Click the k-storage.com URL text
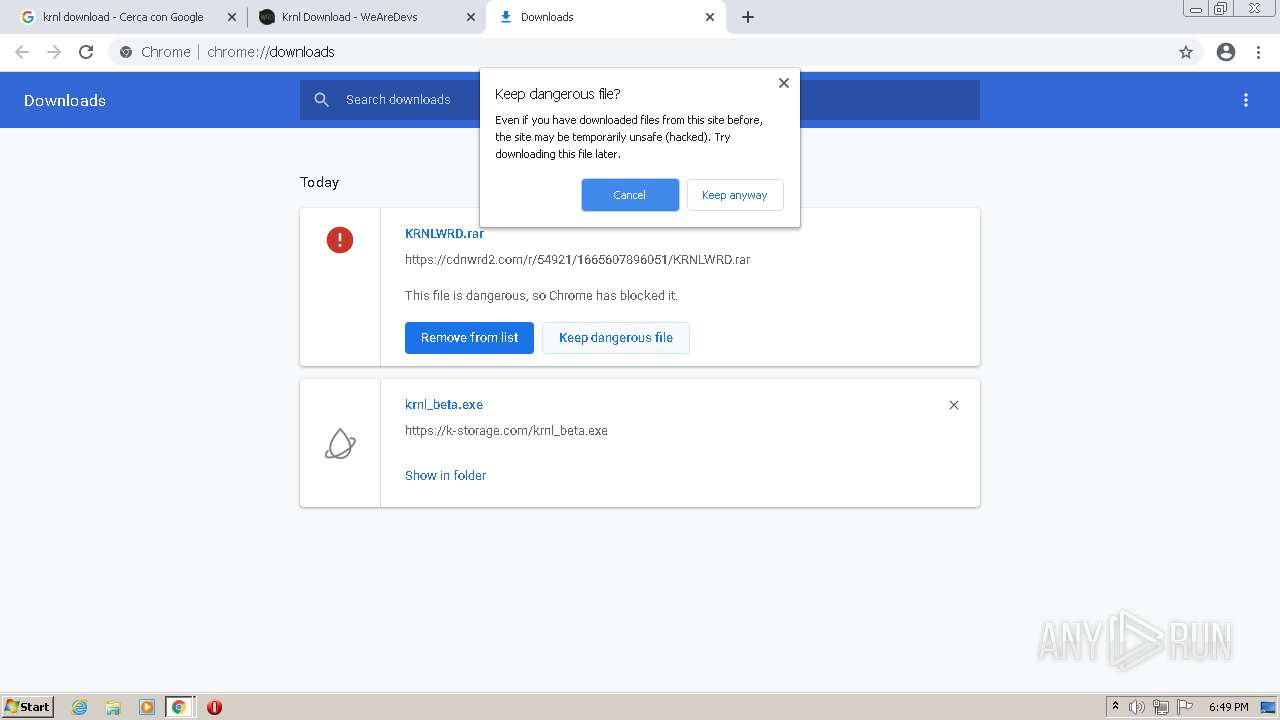 (x=506, y=431)
